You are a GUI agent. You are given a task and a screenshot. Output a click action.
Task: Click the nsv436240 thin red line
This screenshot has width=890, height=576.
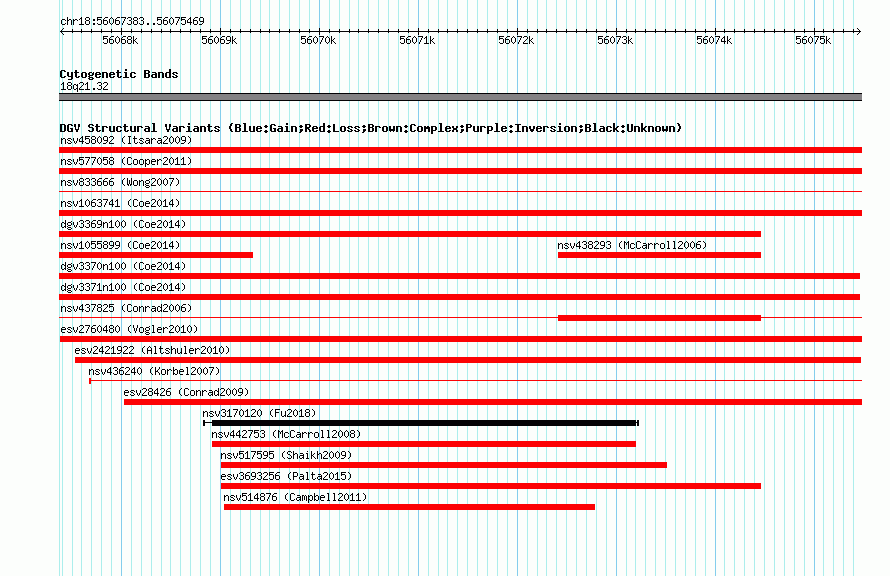(476, 381)
